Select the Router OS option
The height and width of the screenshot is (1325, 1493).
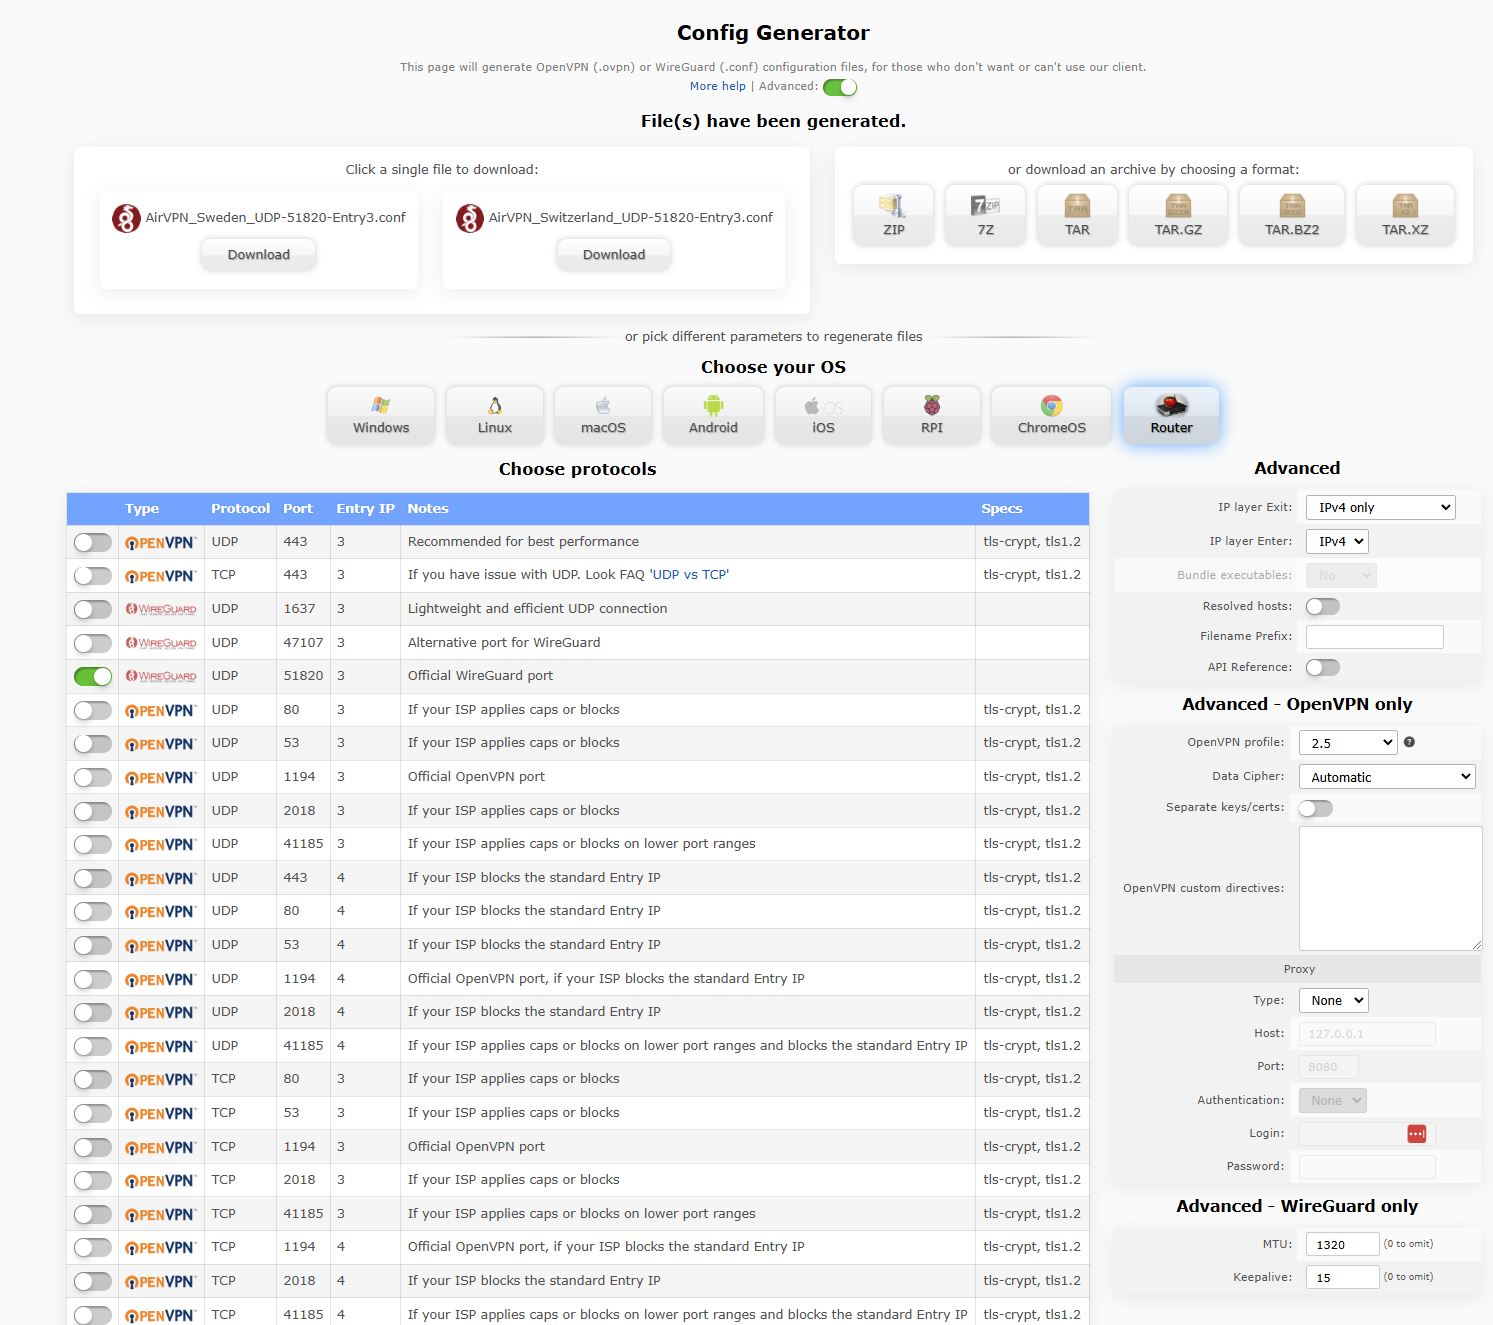(x=1171, y=415)
